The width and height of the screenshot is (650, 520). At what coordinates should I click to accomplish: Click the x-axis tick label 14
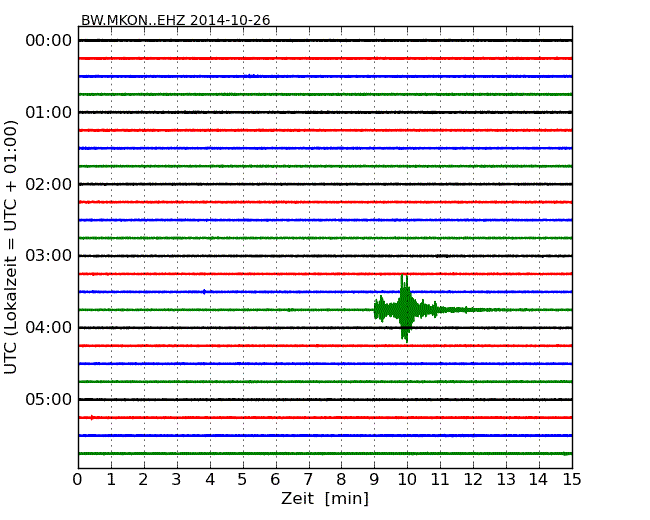[x=538, y=480]
